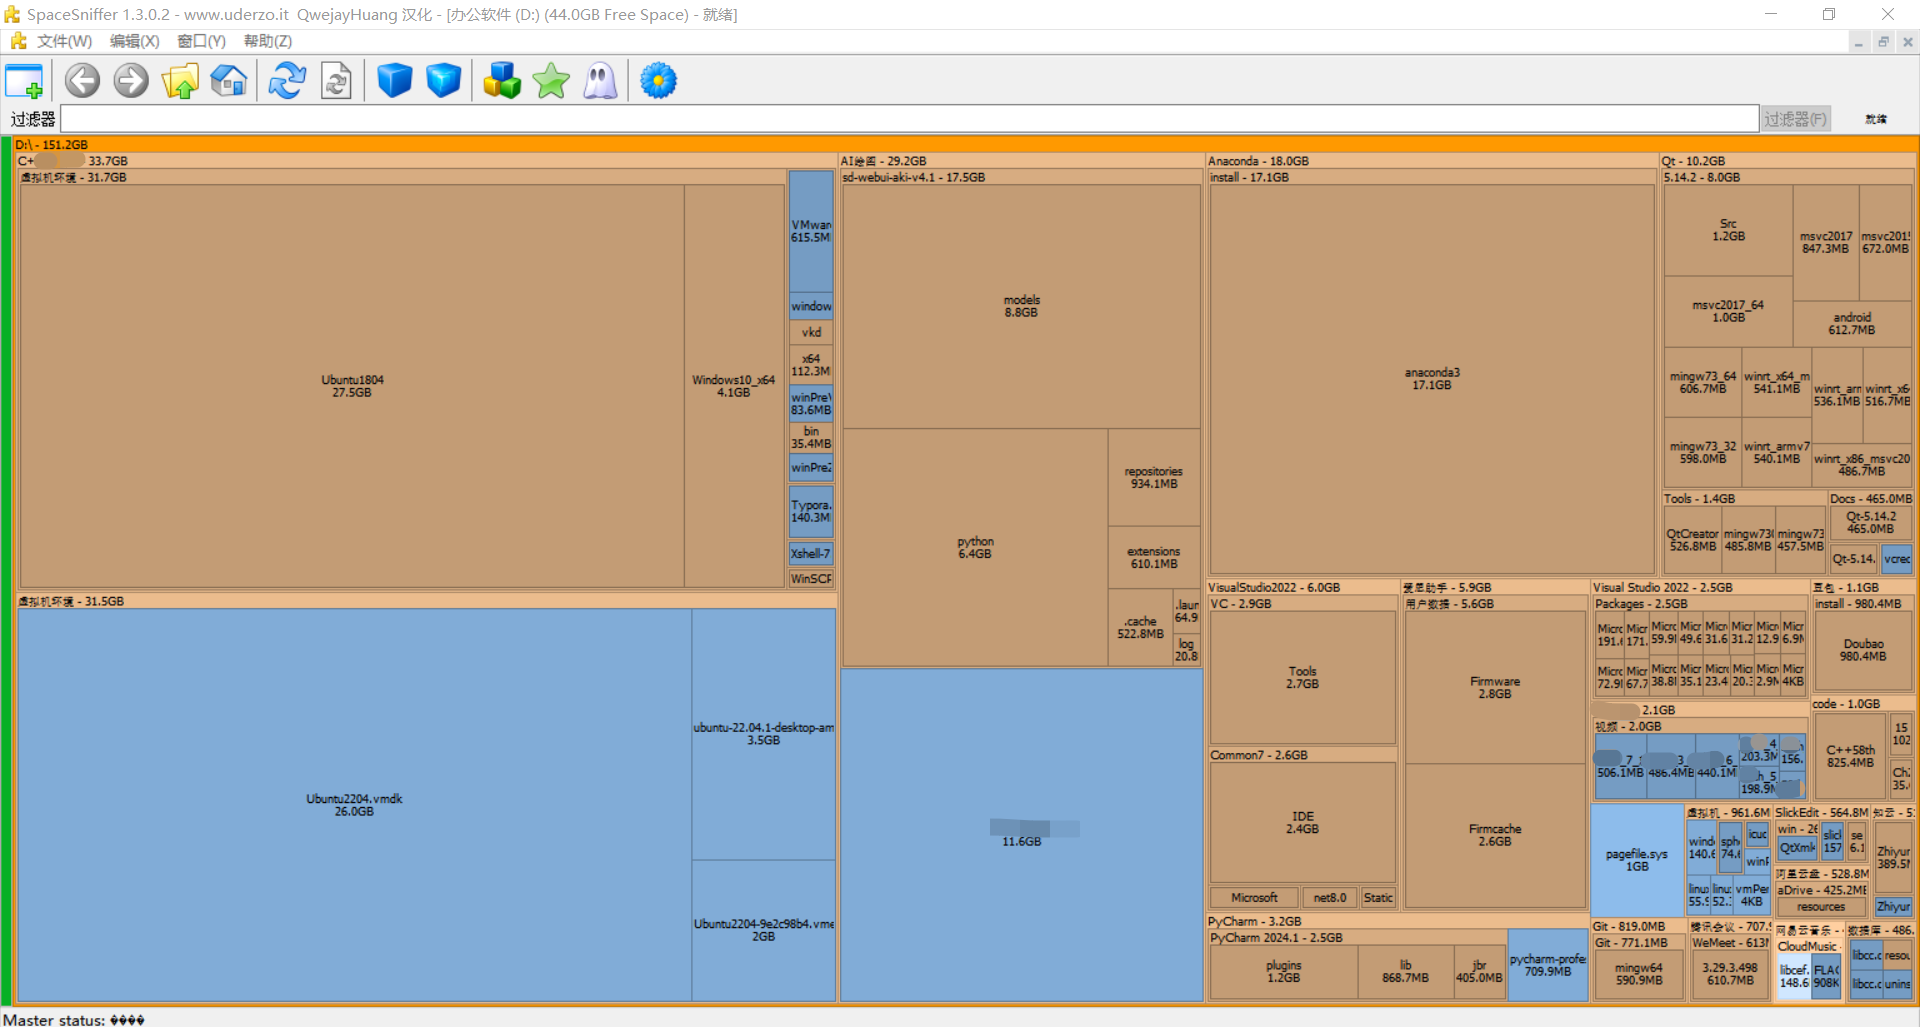The image size is (1920, 1027).
Task: Select the ubuntu-22.04.1-desktop 3.5GB block
Action: pos(763,734)
